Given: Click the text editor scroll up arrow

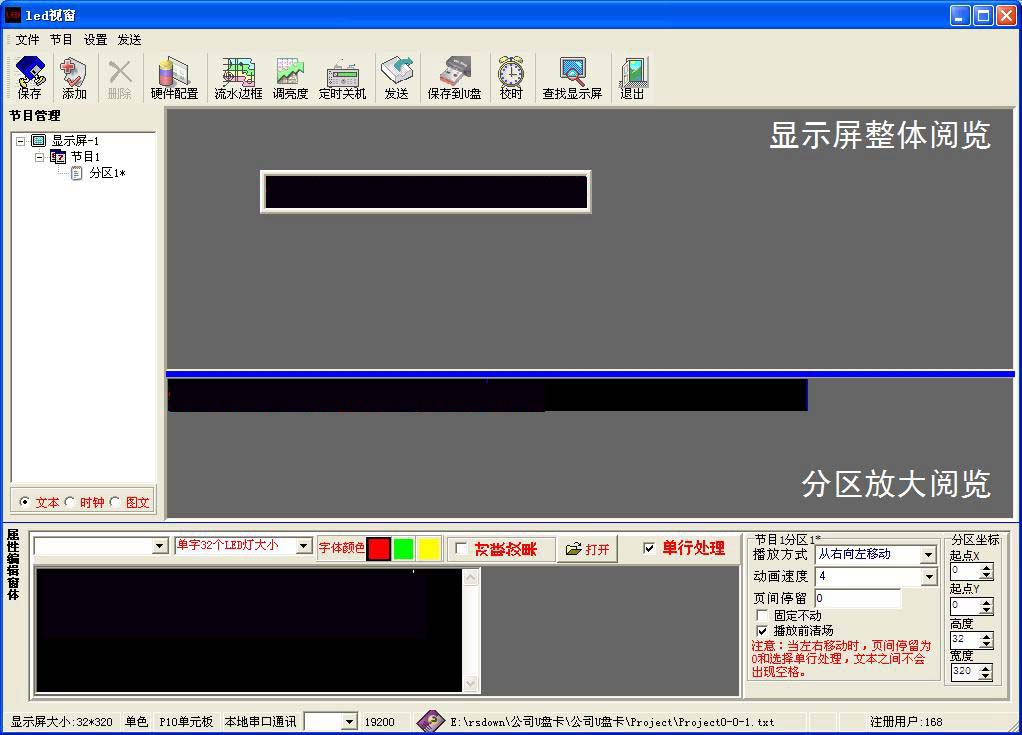Looking at the screenshot, I should pos(471,577).
